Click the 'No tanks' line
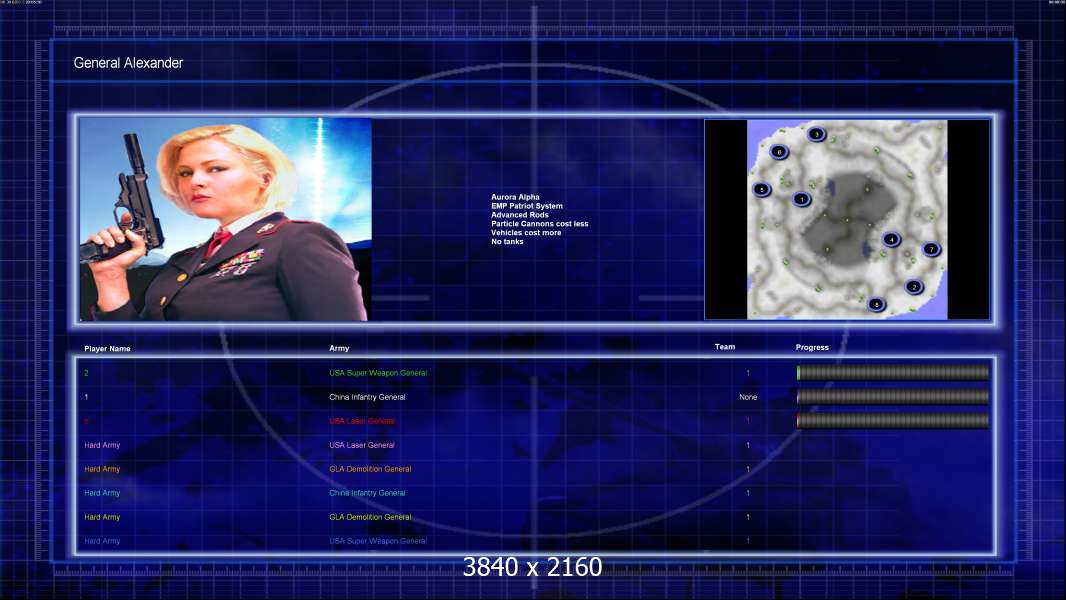Screen dimensions: 1066x600 pyautogui.click(x=507, y=241)
